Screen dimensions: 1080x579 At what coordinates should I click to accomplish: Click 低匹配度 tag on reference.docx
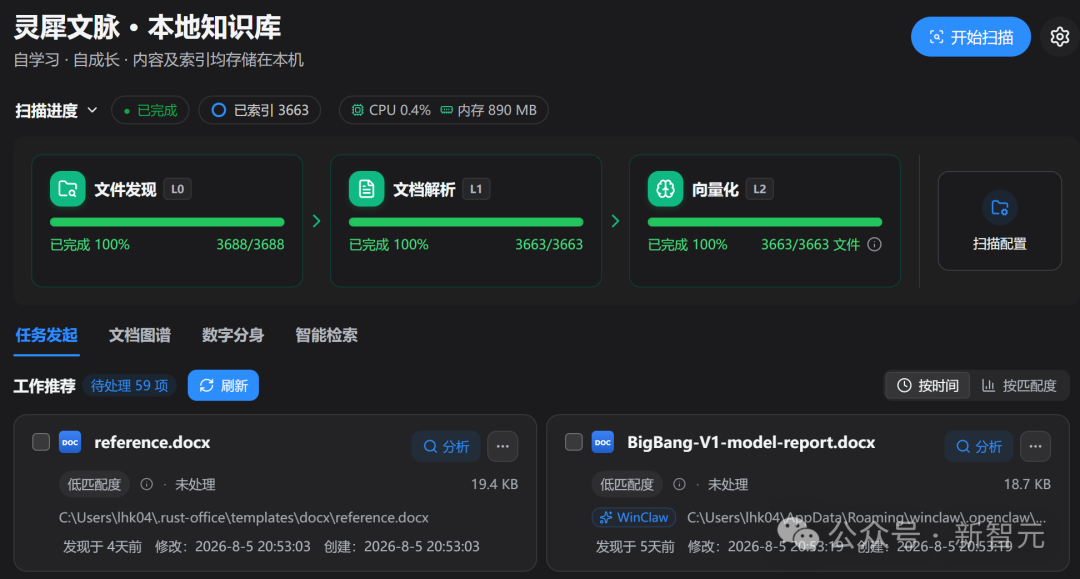pyautogui.click(x=94, y=484)
